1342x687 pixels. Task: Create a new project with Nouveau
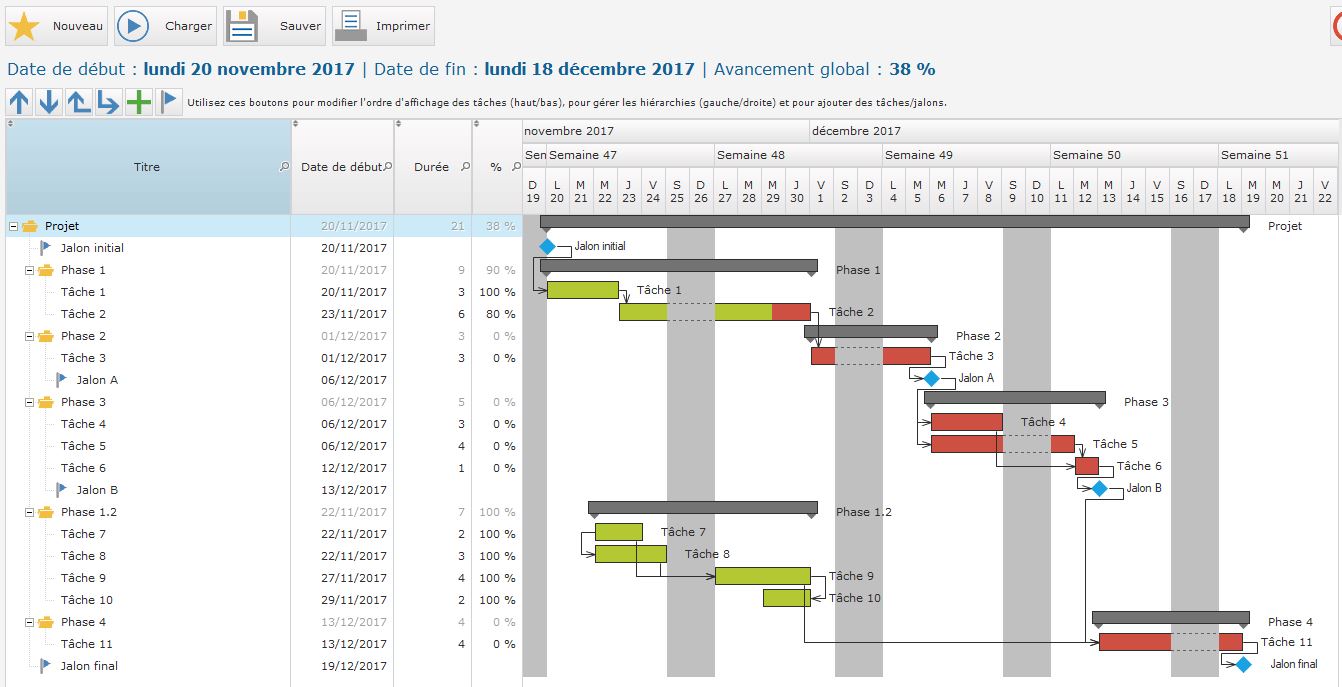[56, 26]
